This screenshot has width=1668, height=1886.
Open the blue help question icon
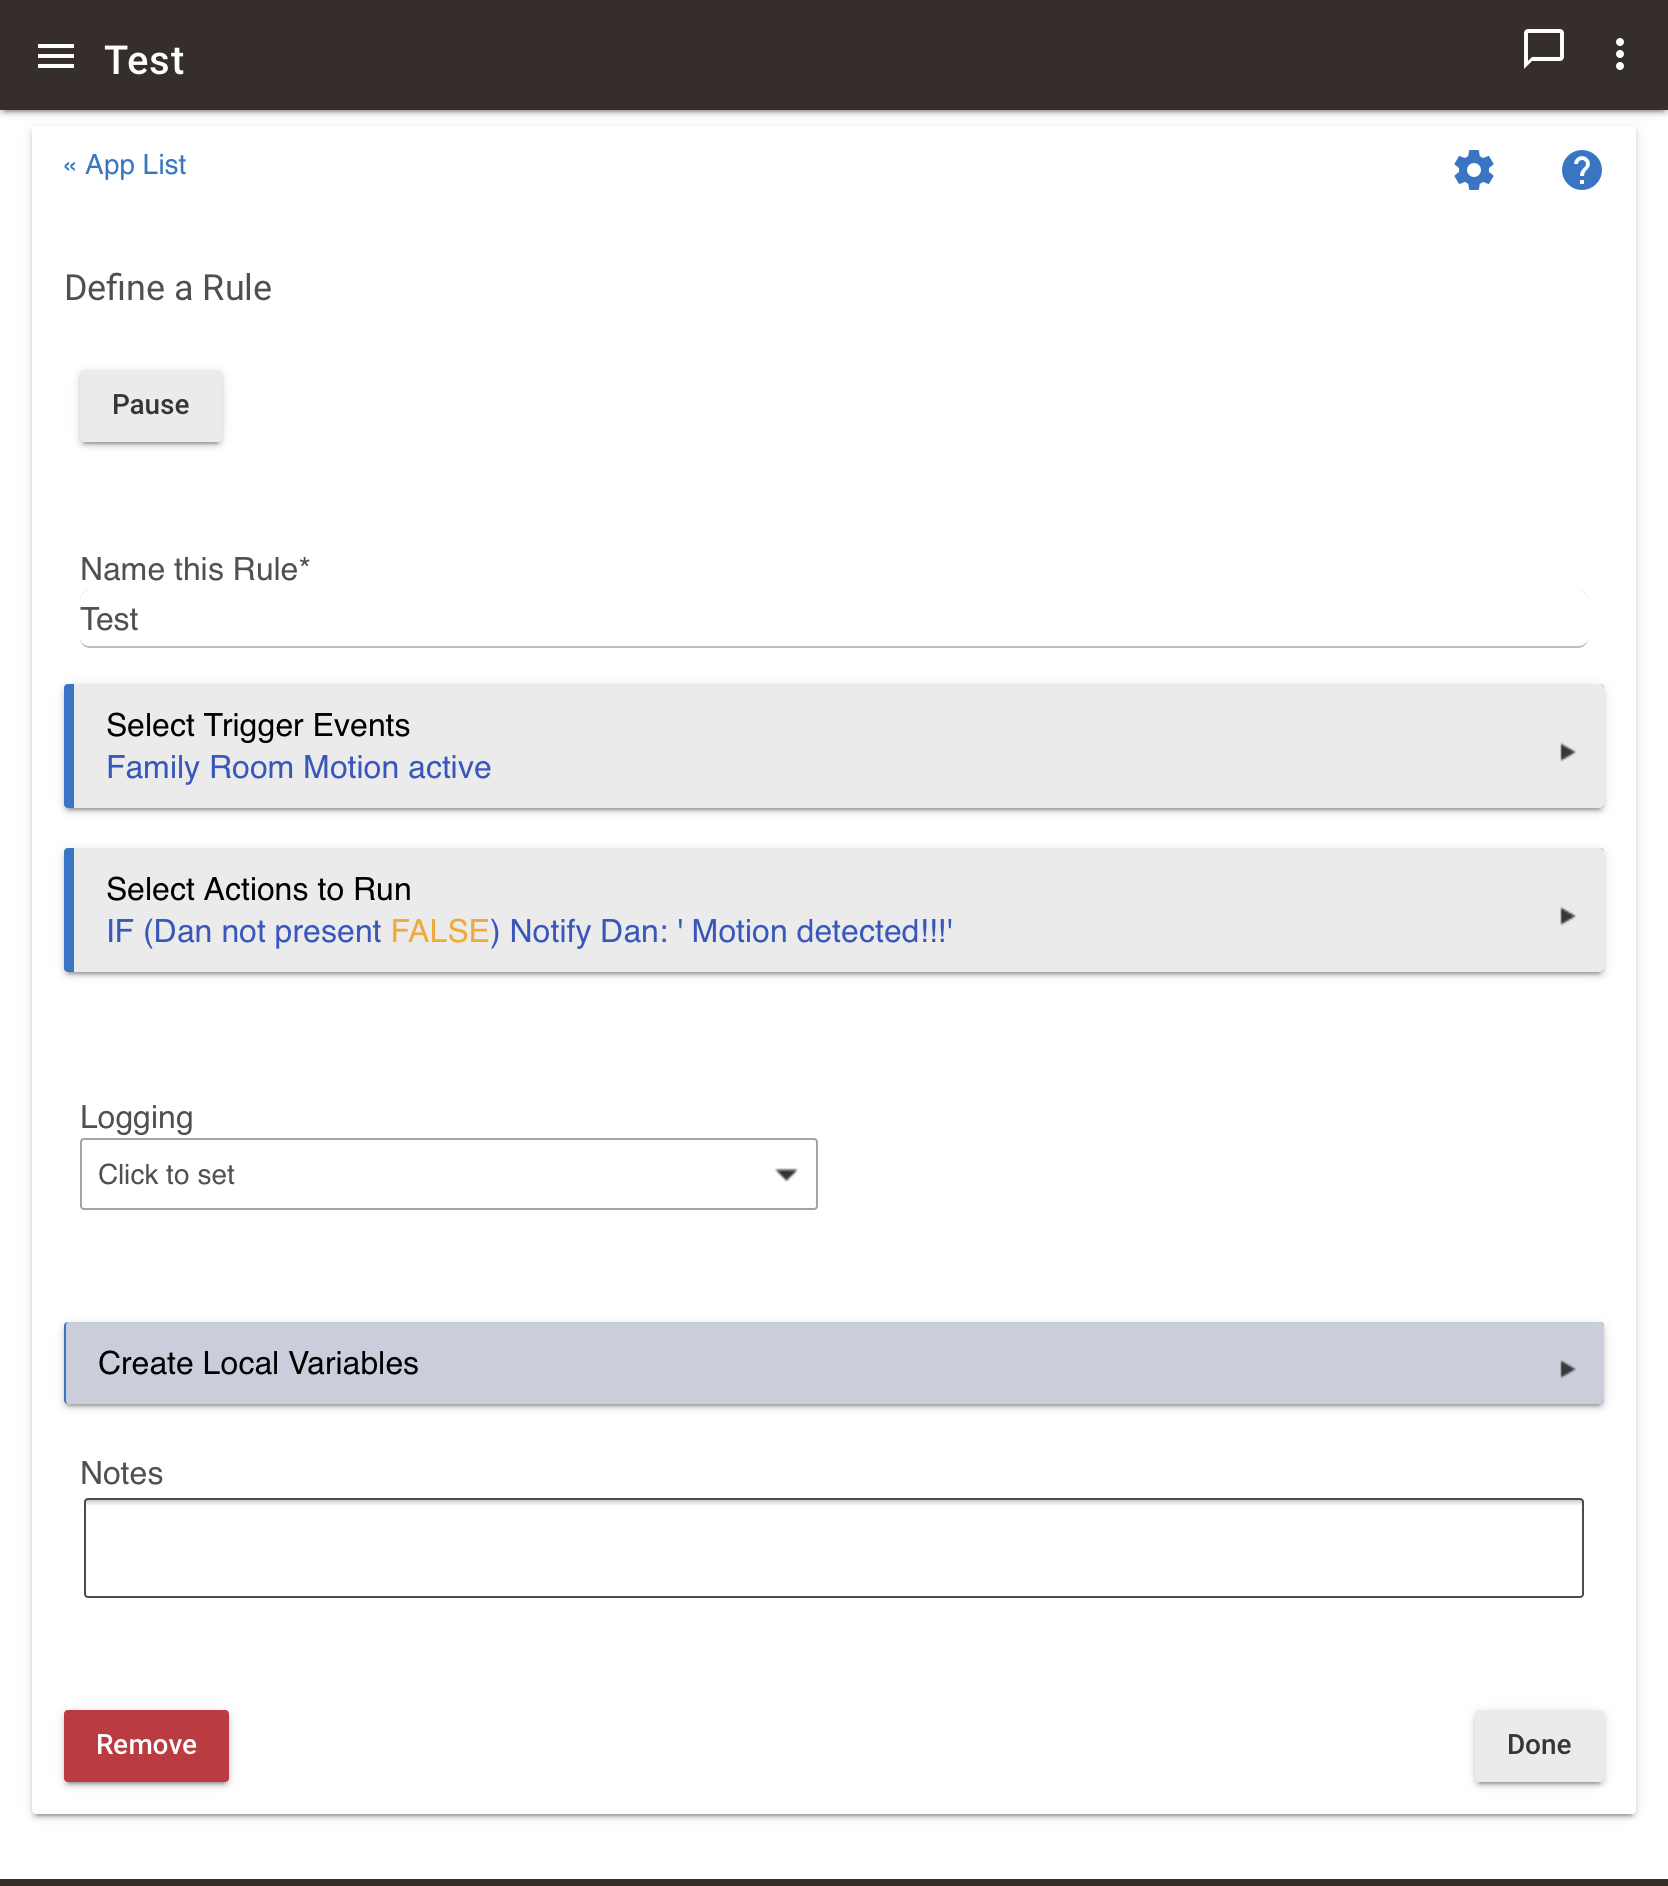point(1581,170)
